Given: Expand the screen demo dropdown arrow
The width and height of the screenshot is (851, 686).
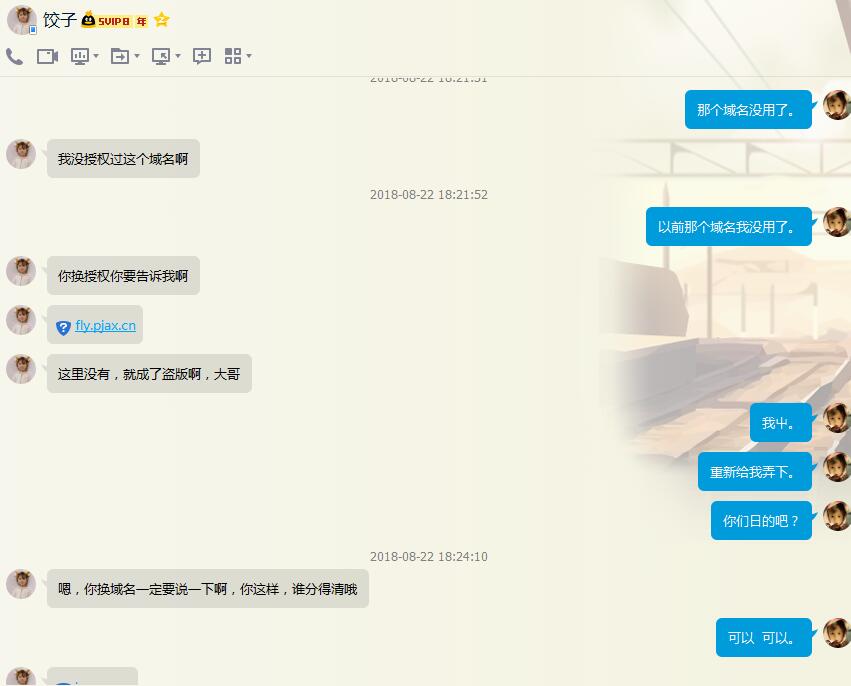Looking at the screenshot, I should pos(96,57).
